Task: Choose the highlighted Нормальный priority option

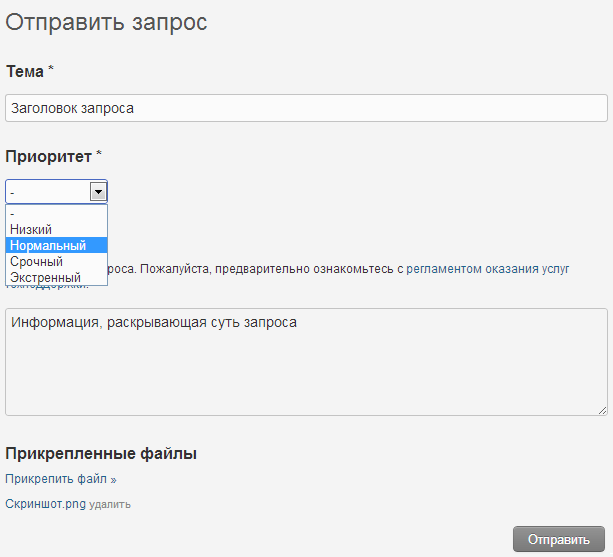Action: pyautogui.click(x=48, y=245)
